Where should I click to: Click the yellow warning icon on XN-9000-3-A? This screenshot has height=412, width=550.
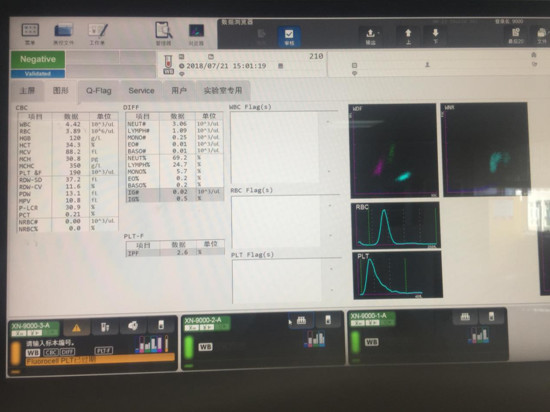tap(76, 328)
